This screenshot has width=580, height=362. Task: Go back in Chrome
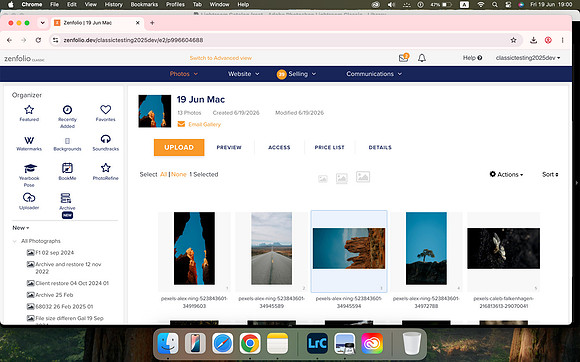pyautogui.click(x=10, y=40)
